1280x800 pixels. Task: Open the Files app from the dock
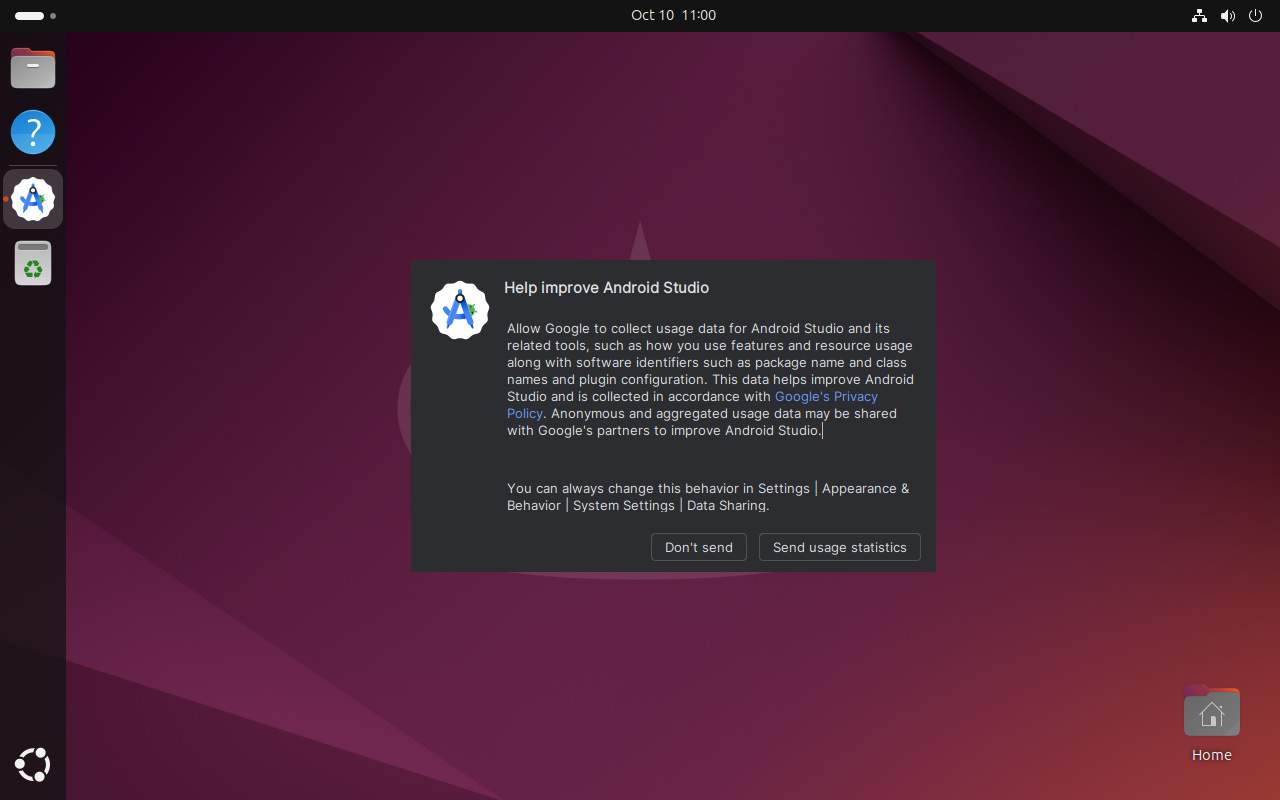[x=33, y=68]
